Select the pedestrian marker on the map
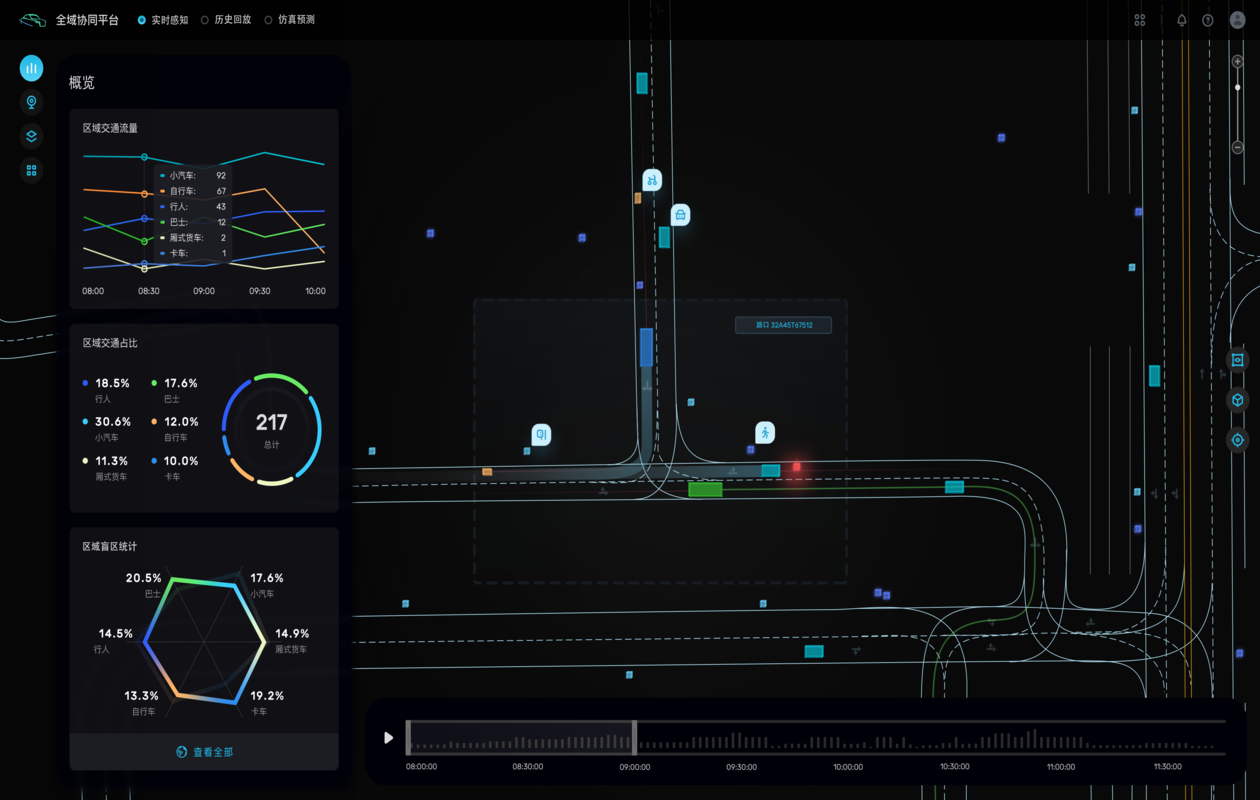1260x800 pixels. tap(765, 432)
